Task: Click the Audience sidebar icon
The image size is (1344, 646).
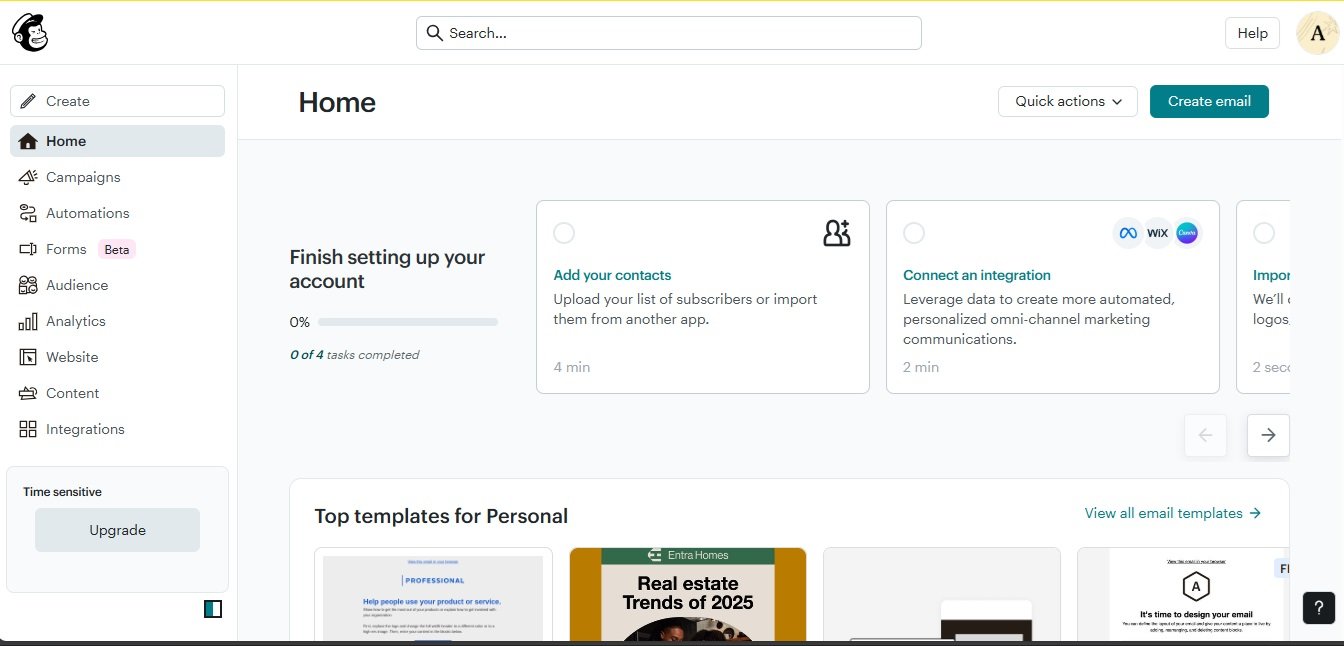Action: pyautogui.click(x=28, y=285)
